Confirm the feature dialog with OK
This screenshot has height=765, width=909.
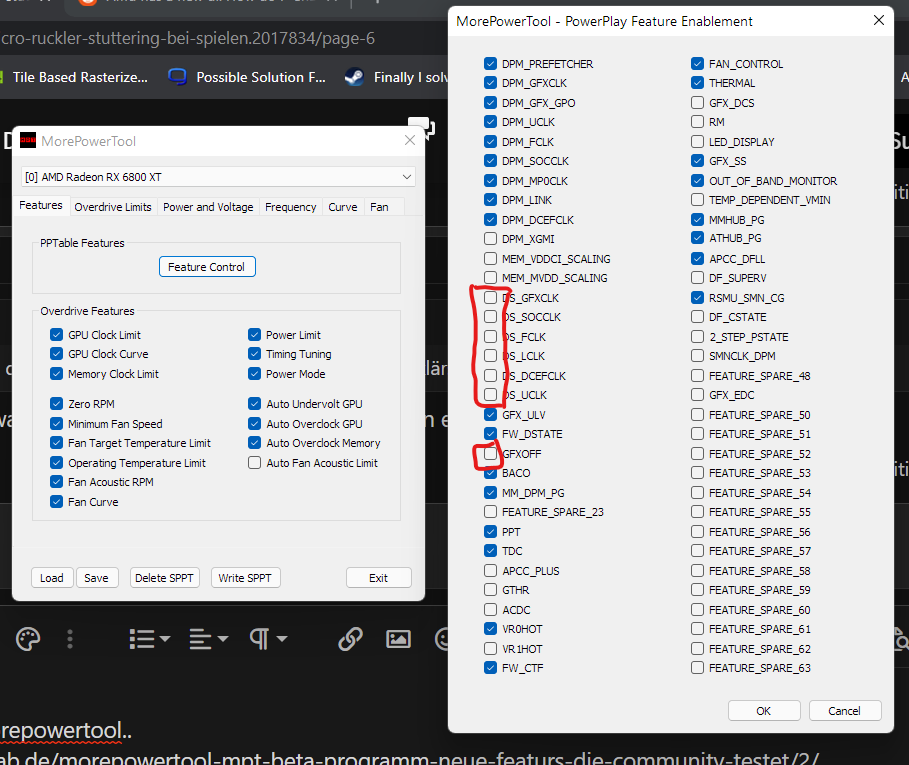[763, 711]
